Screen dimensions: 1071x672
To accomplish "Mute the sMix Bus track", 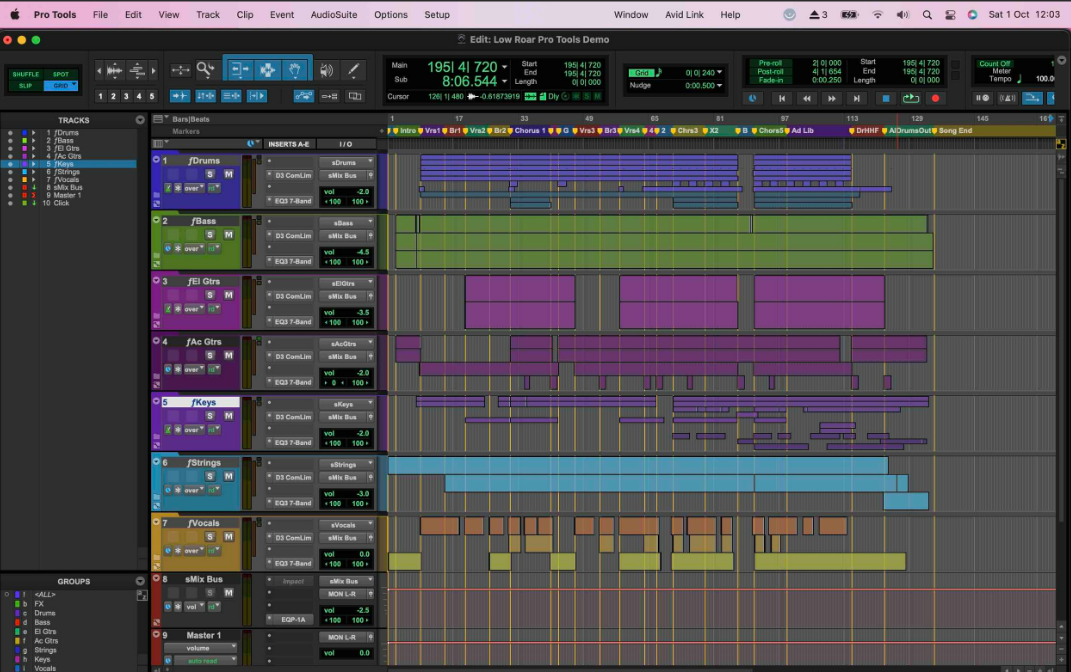I will tap(228, 593).
